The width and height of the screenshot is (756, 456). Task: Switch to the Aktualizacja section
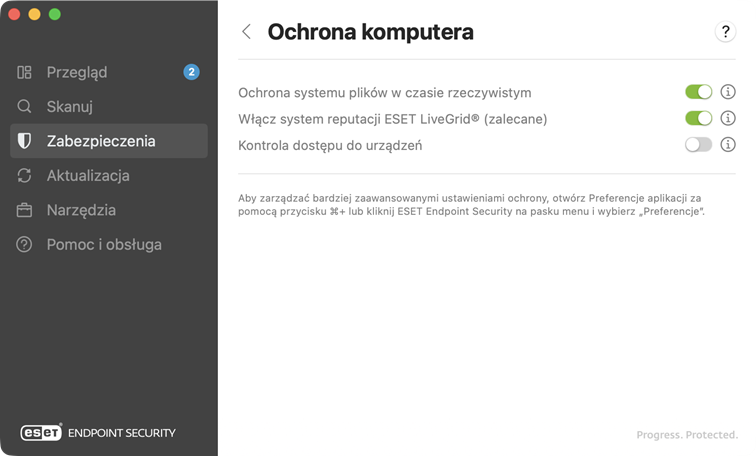click(88, 176)
